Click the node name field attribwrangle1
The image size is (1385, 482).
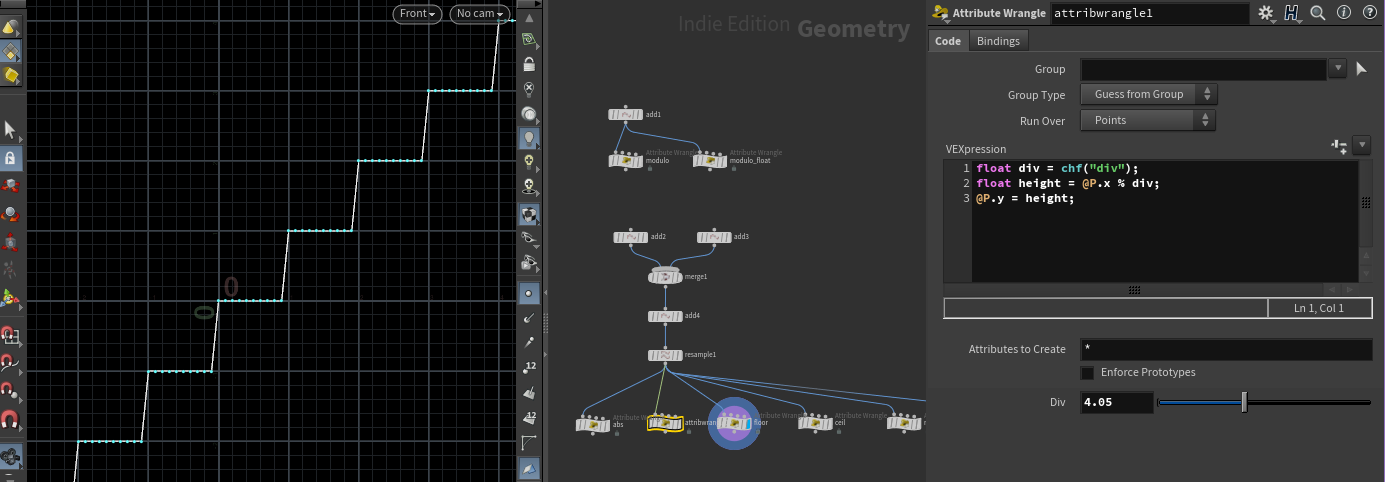1150,13
